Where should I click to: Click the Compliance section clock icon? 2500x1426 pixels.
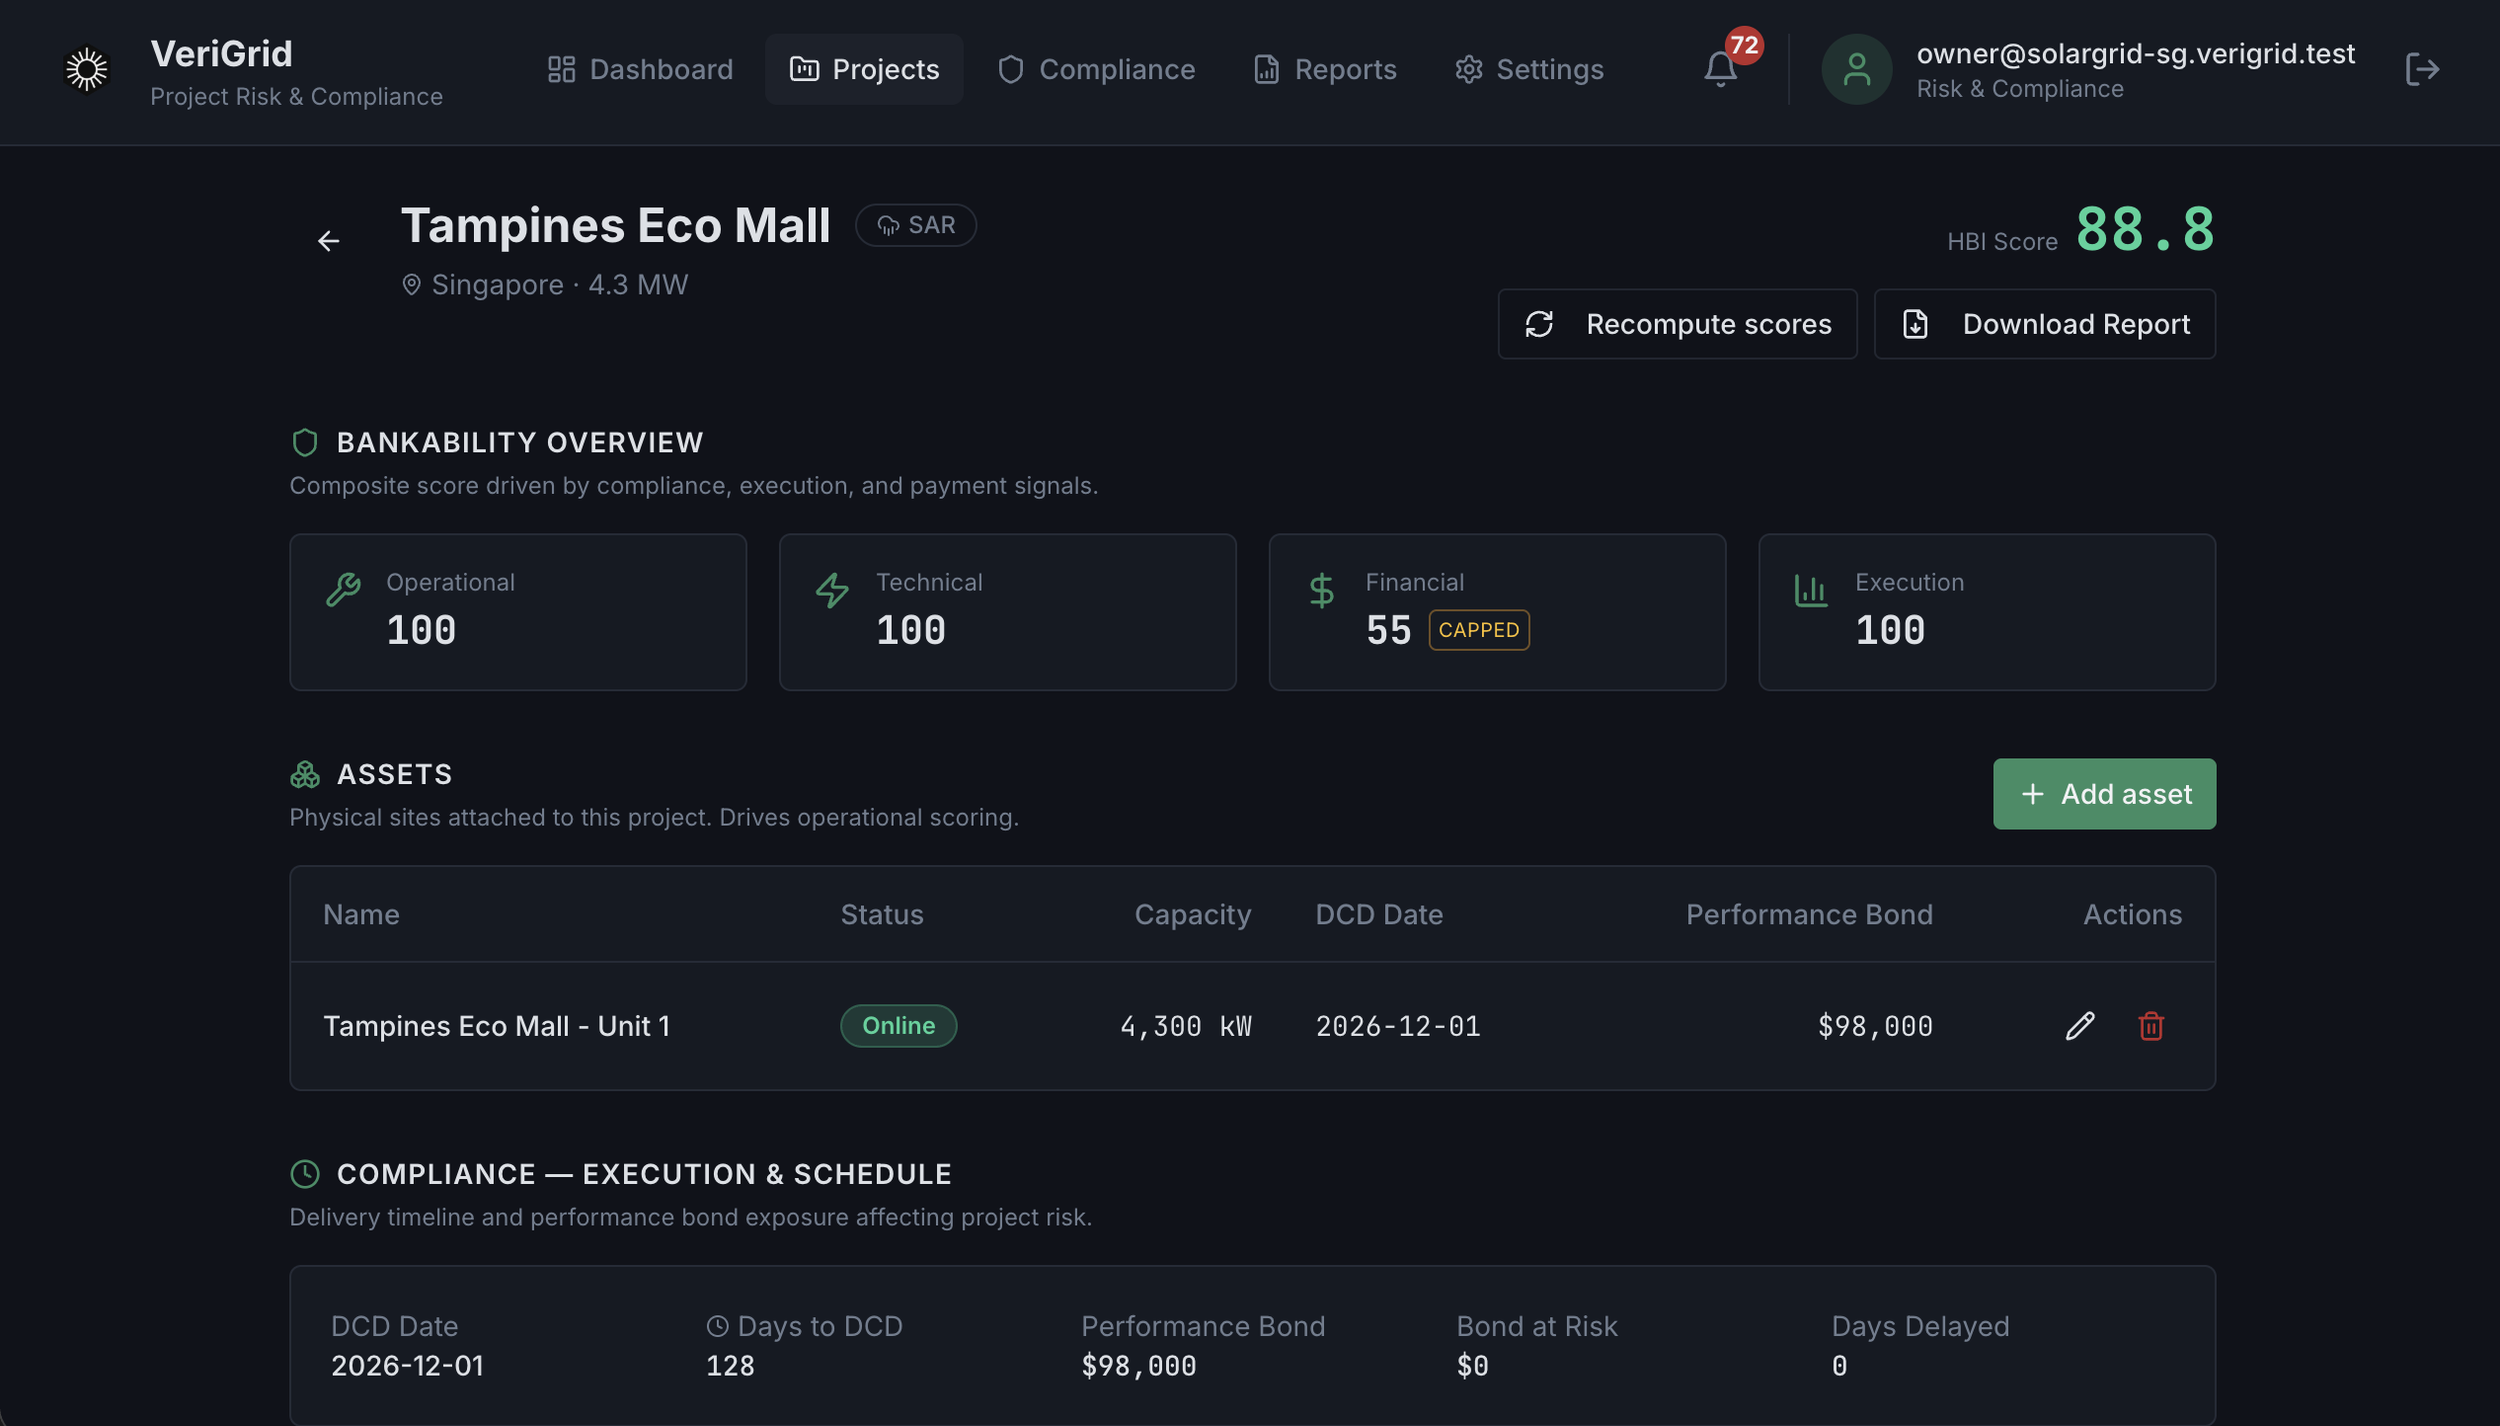[304, 1174]
